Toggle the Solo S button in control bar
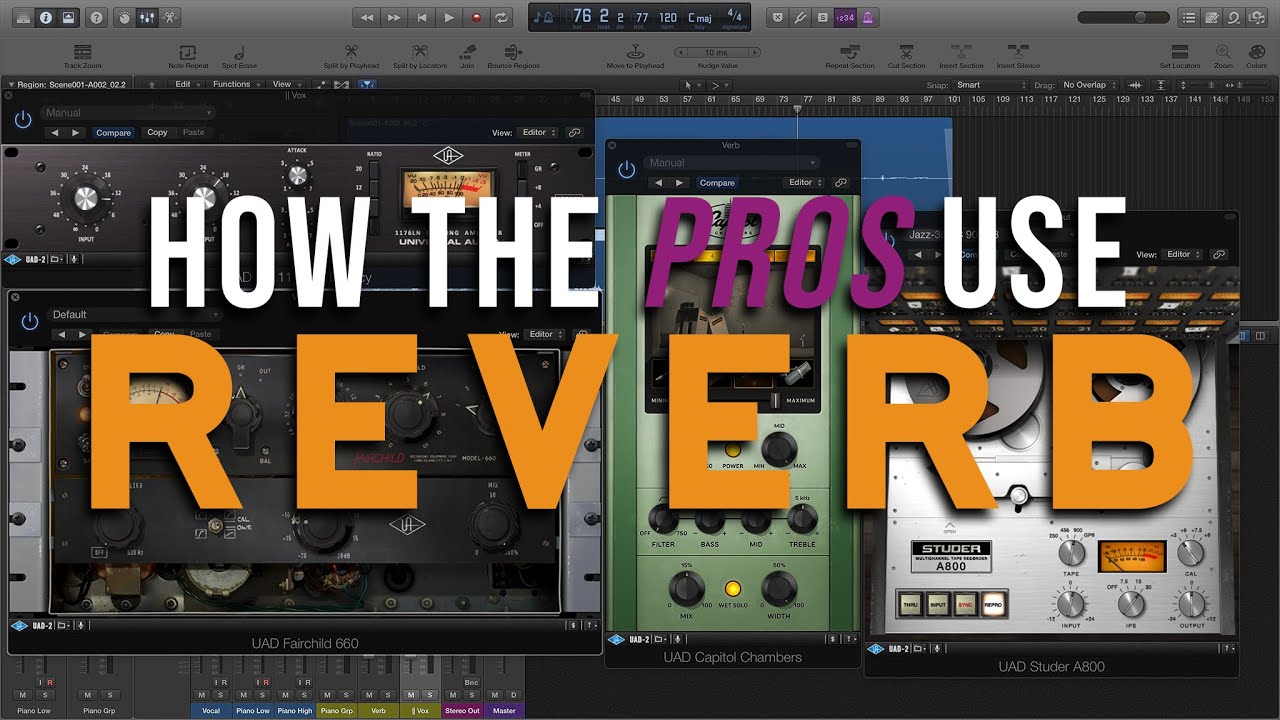This screenshot has height=720, width=1280. pos(822,17)
